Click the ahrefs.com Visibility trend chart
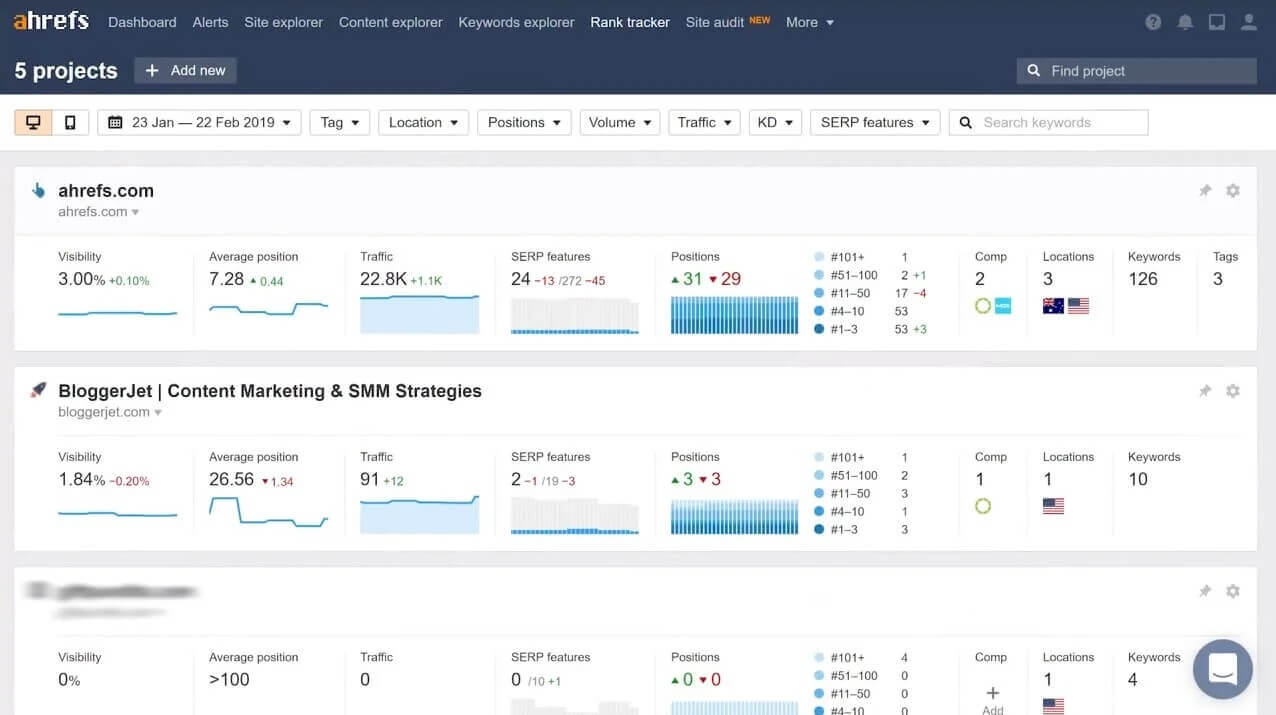Viewport: 1276px width, 715px height. pyautogui.click(x=118, y=314)
